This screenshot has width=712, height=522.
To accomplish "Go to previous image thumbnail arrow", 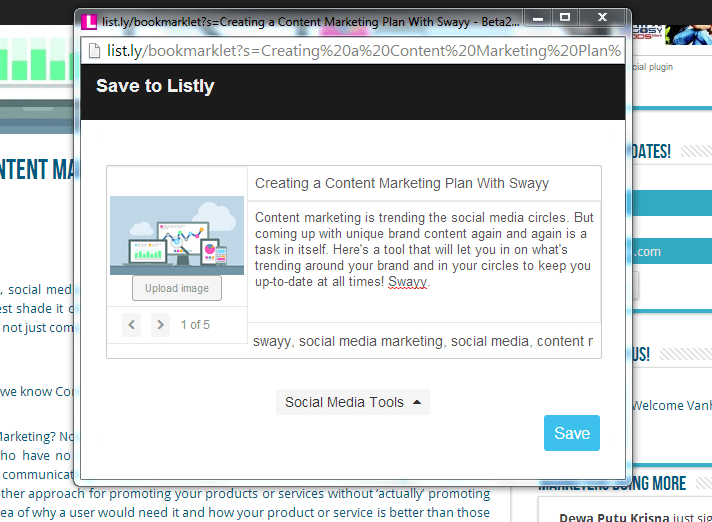I will 132,325.
